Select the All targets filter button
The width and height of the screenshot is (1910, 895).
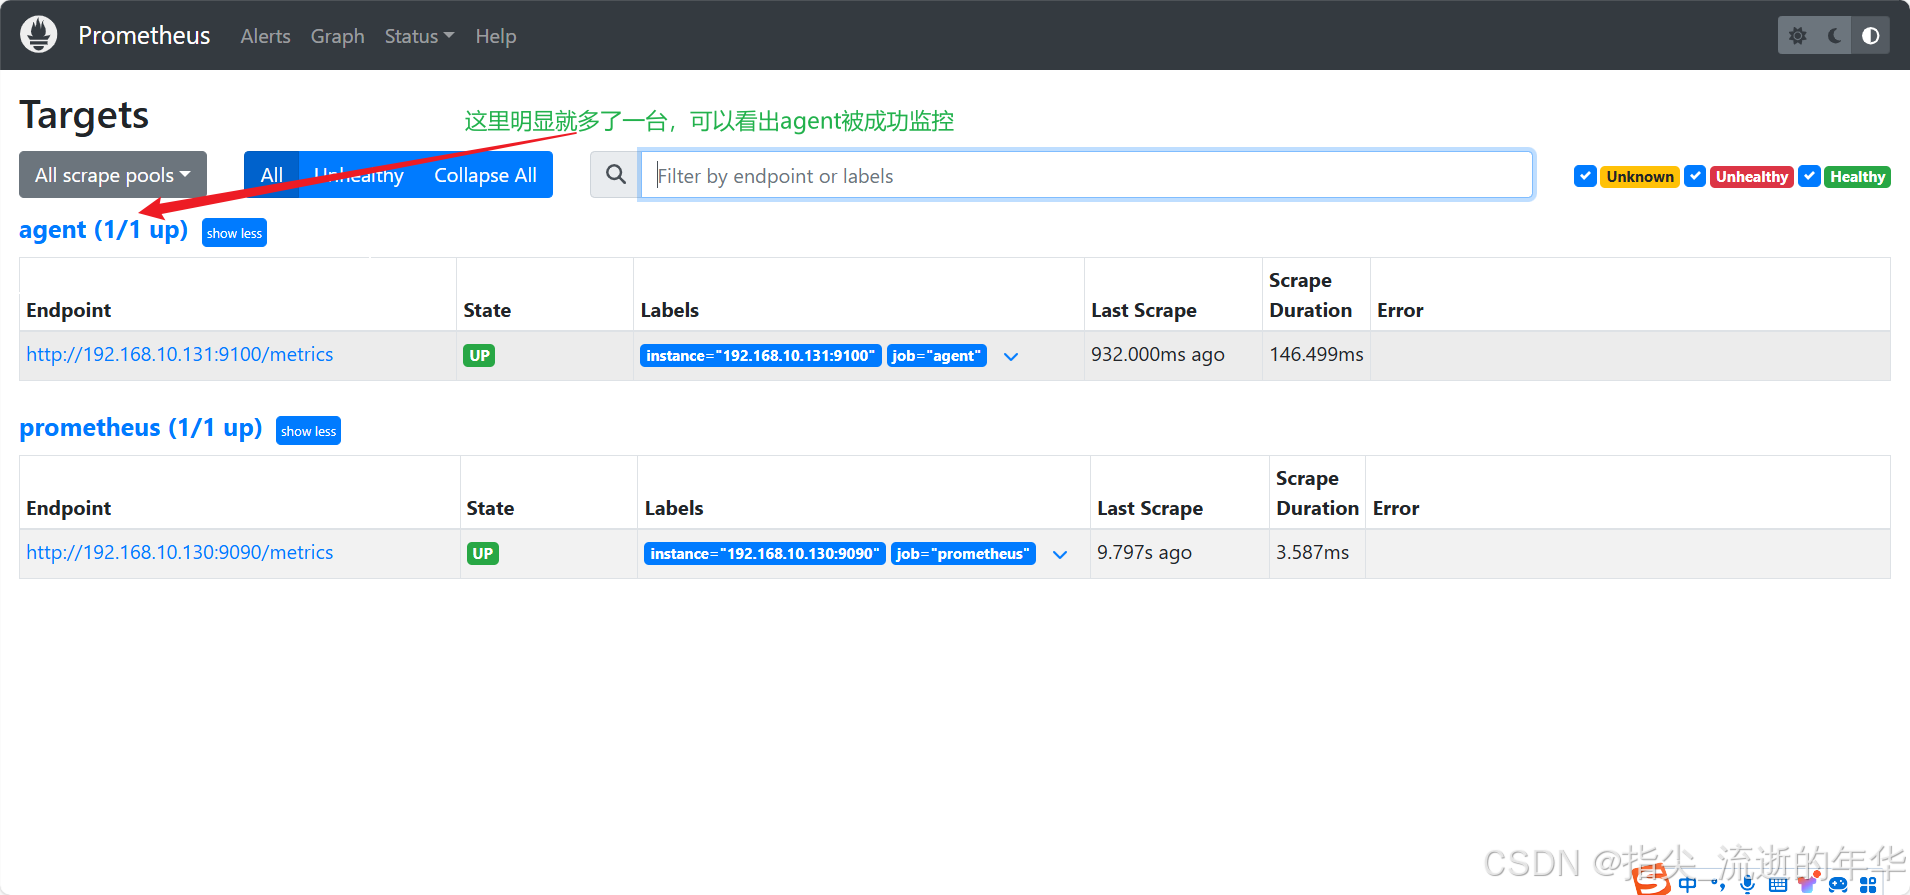[271, 175]
